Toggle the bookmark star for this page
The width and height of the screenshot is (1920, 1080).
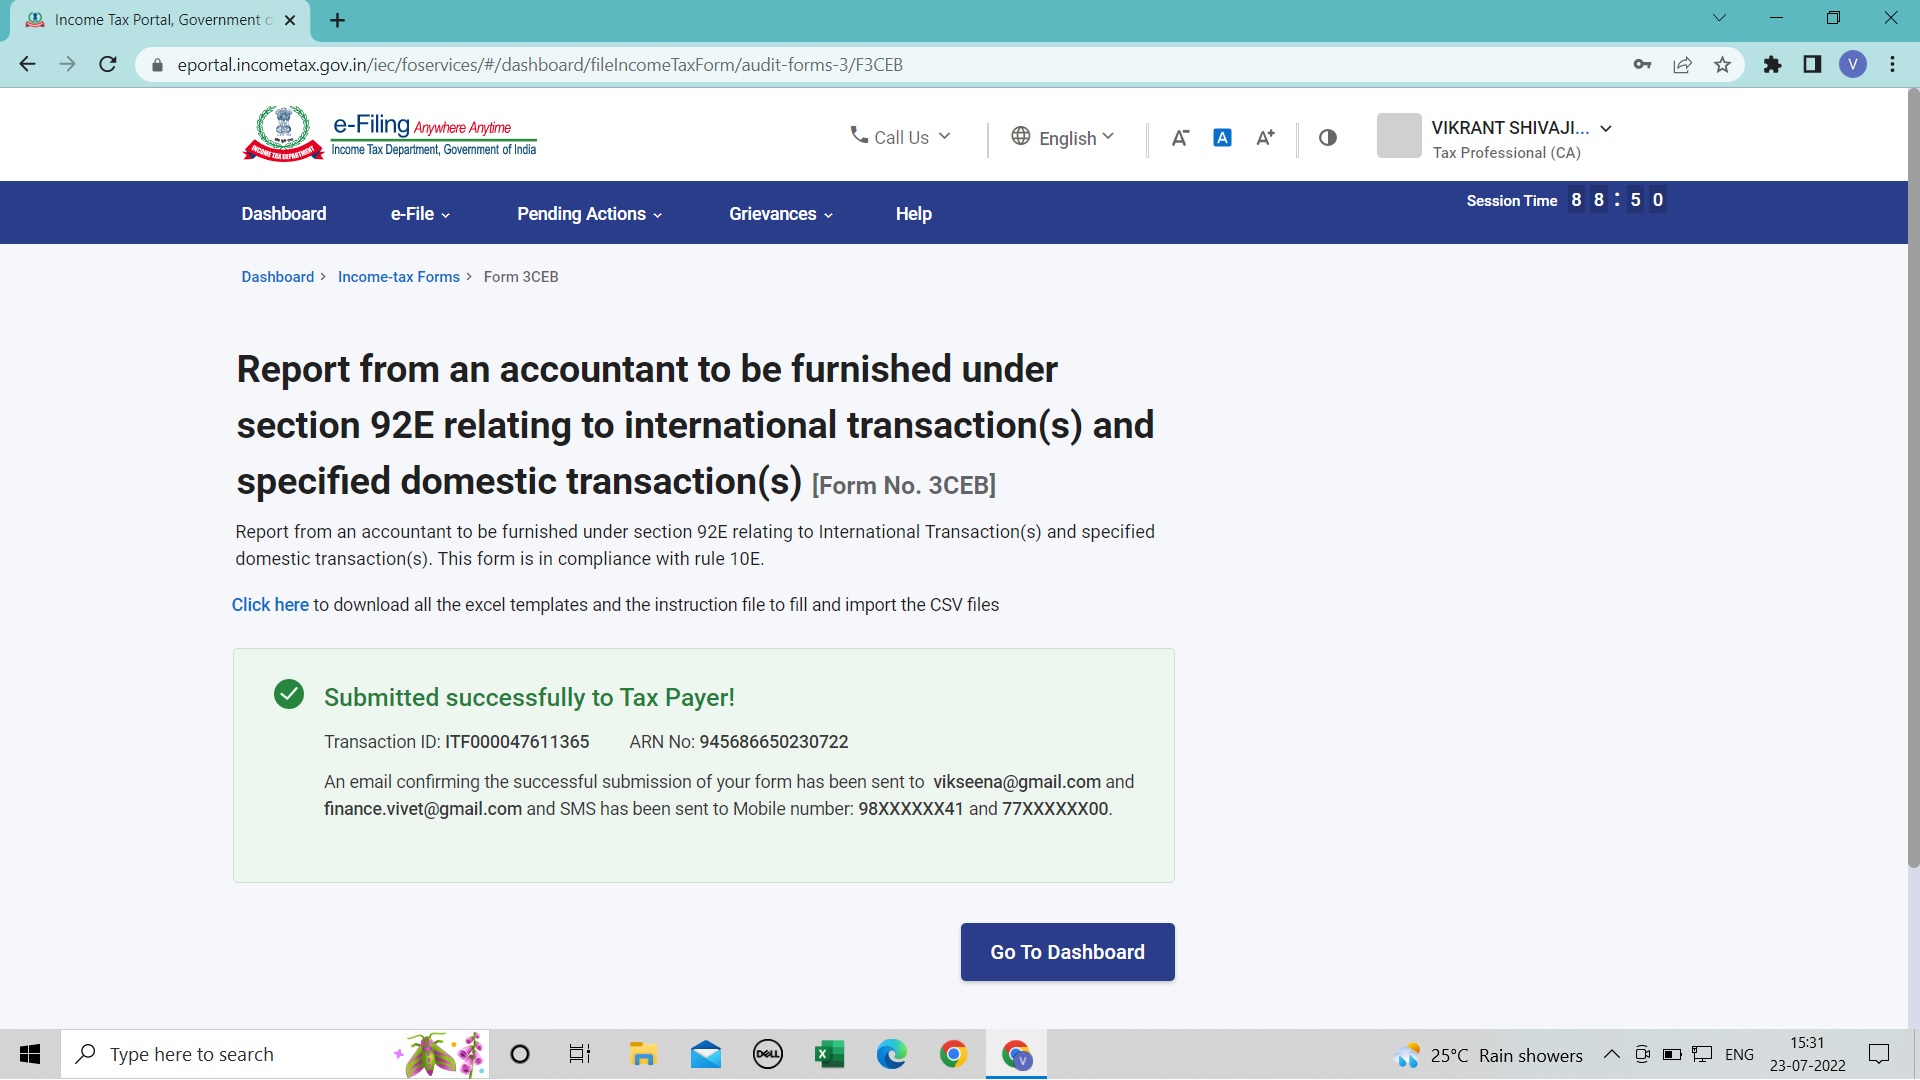[1722, 64]
